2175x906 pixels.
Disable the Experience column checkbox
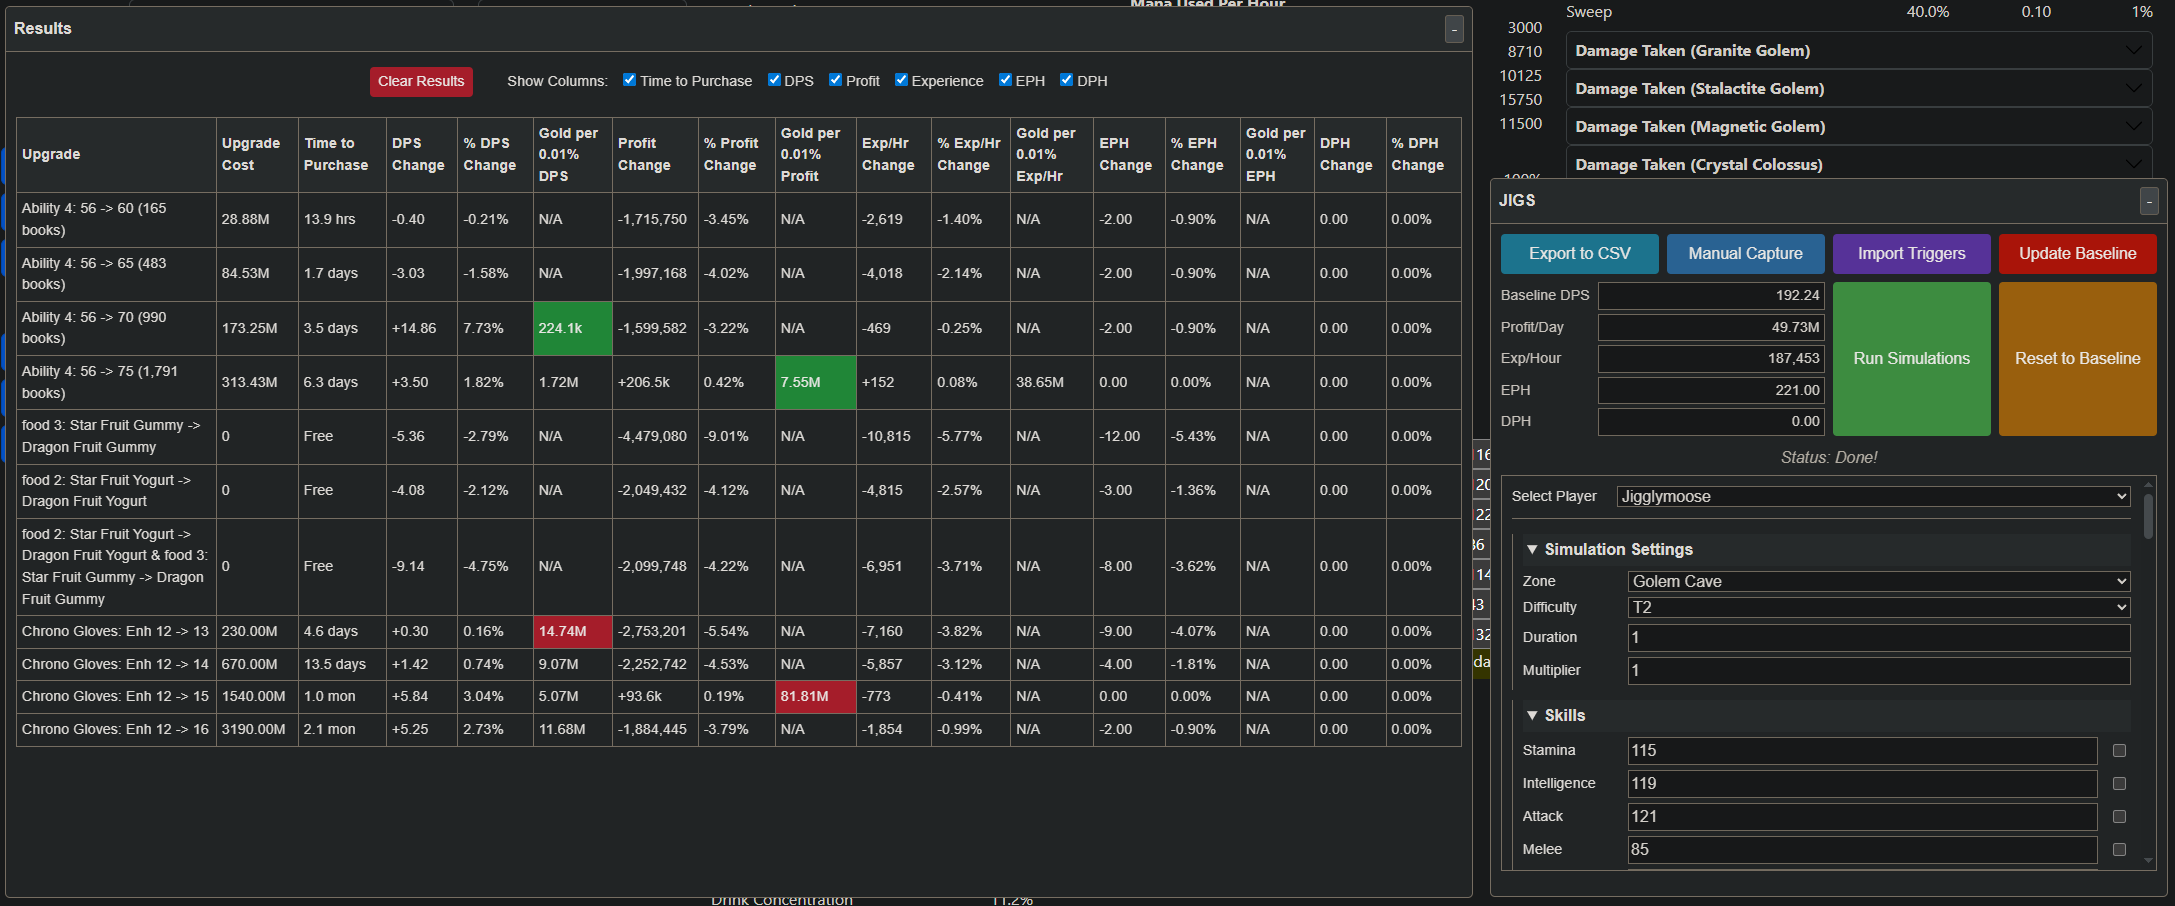pyautogui.click(x=901, y=80)
